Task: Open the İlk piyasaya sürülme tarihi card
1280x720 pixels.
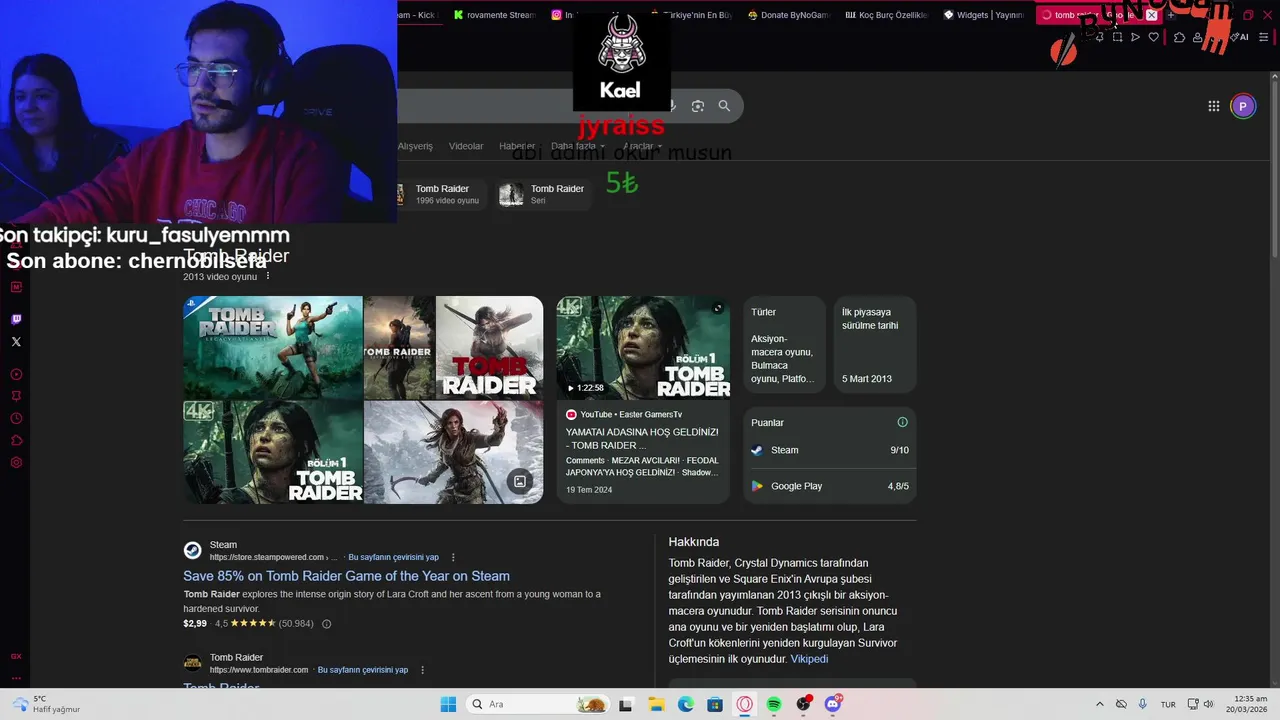Action: point(874,346)
